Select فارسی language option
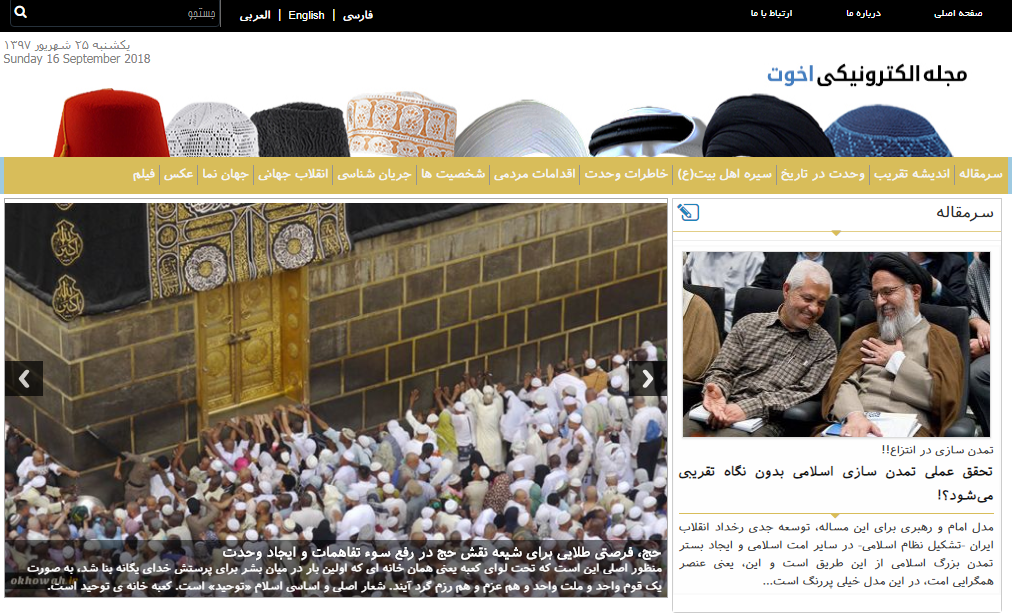The width and height of the screenshot is (1012, 616). [358, 15]
